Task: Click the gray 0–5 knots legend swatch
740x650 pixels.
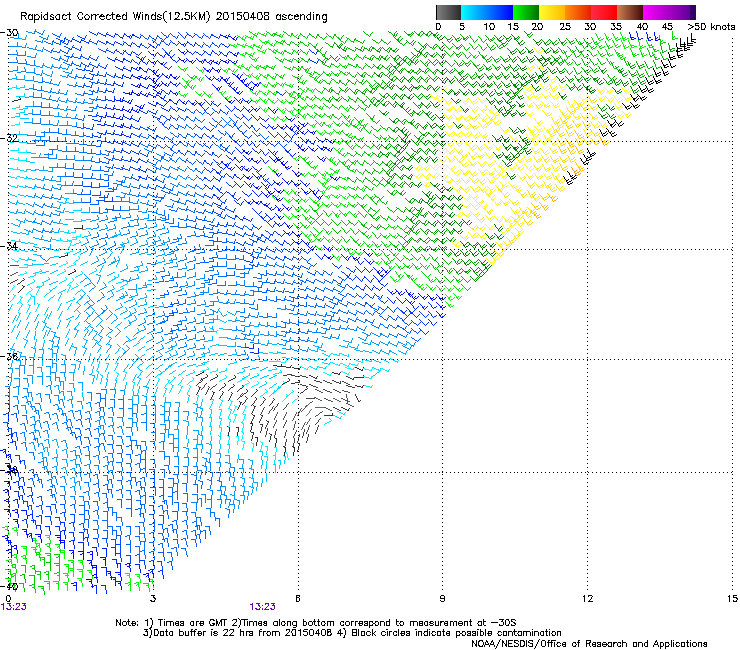Action: click(x=448, y=12)
